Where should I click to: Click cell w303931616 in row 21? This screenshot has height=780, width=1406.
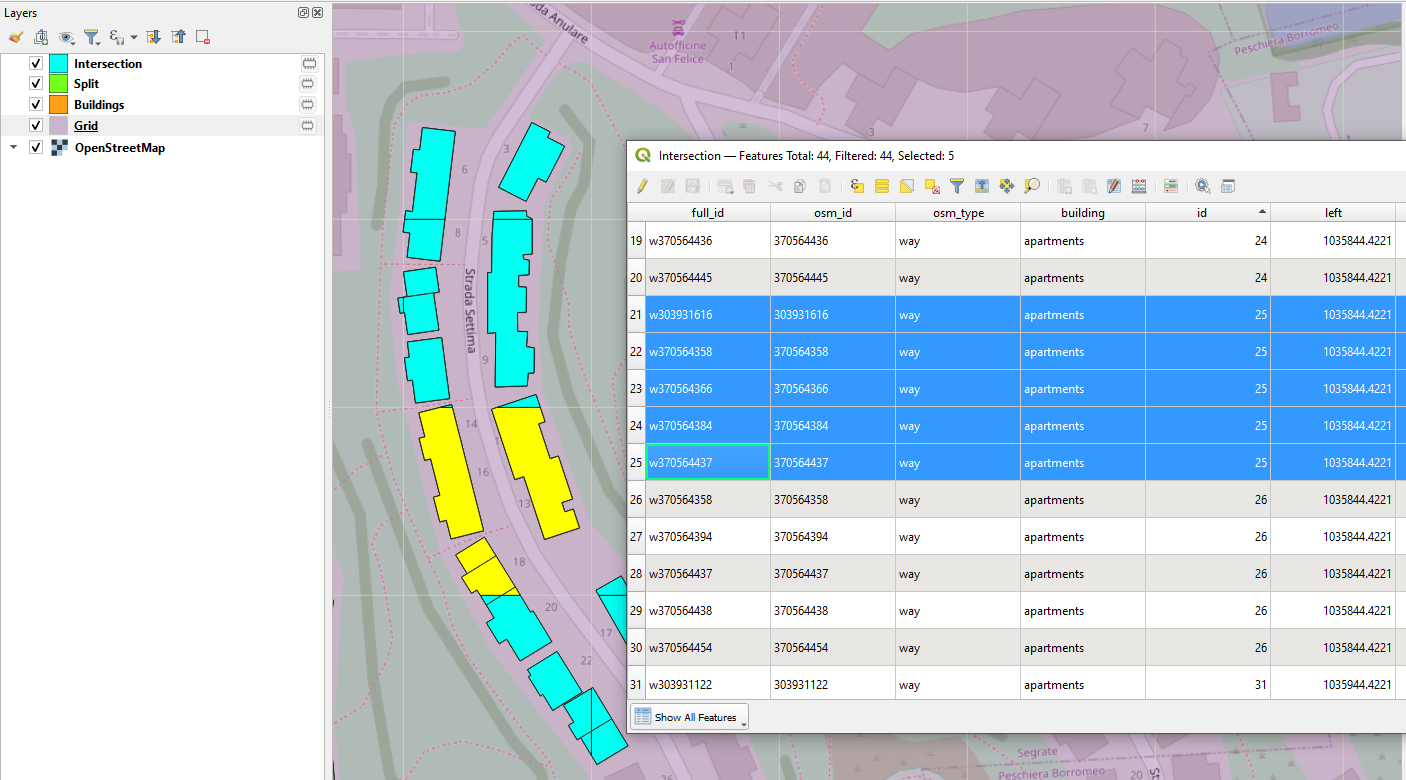[708, 315]
